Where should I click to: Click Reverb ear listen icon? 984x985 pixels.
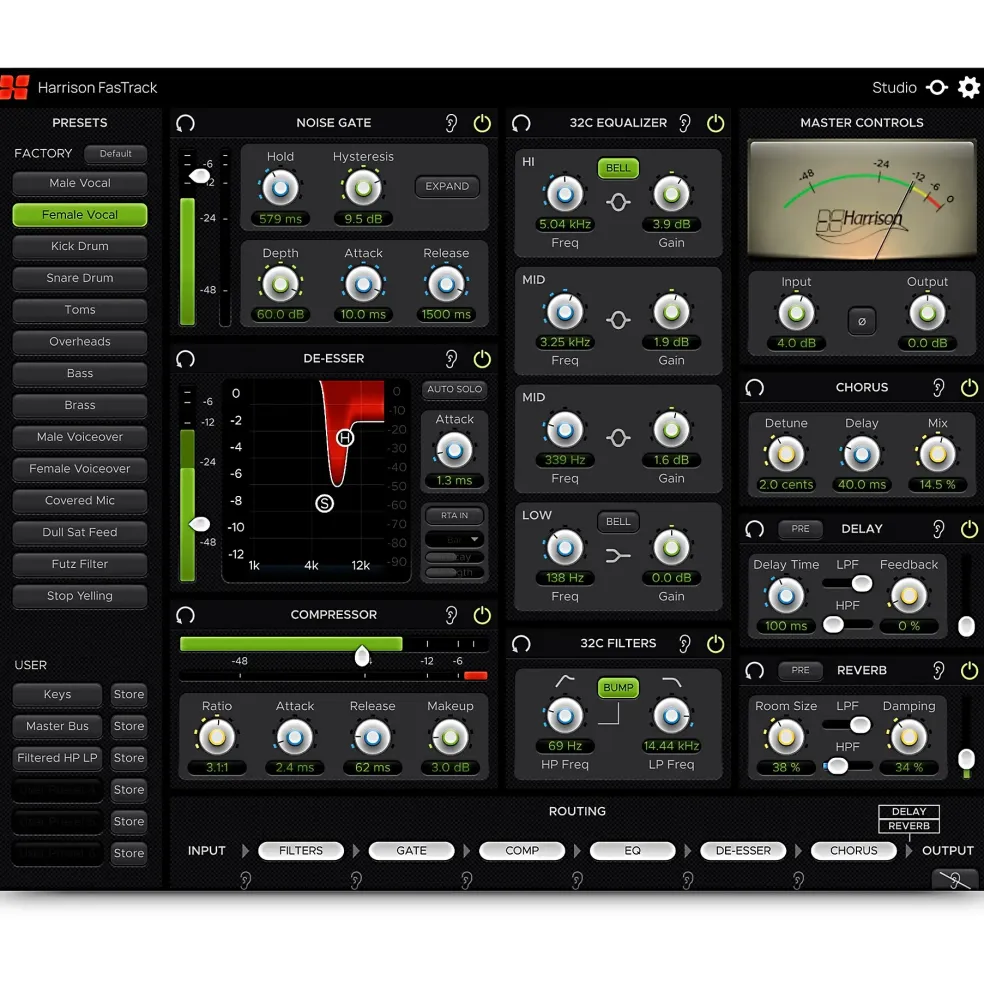[x=939, y=670]
